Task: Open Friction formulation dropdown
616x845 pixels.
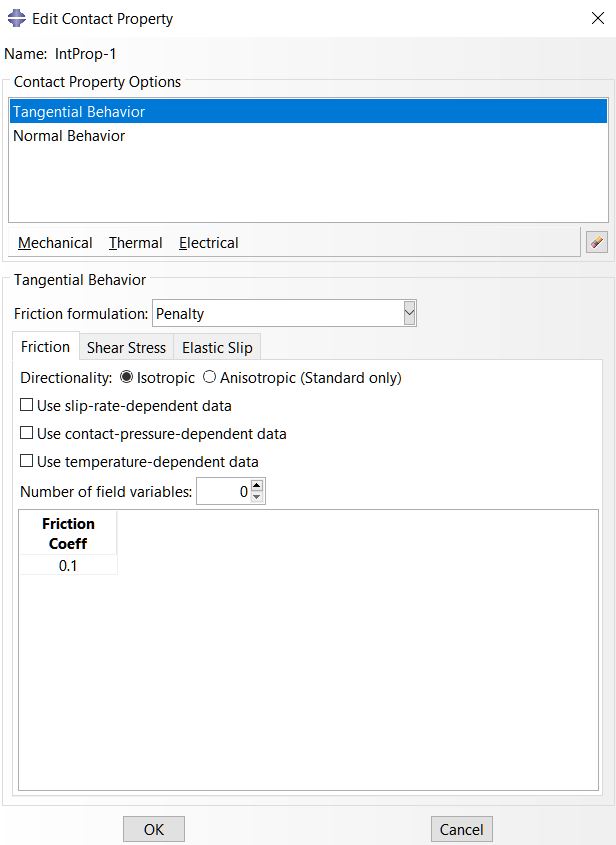Action: 408,314
